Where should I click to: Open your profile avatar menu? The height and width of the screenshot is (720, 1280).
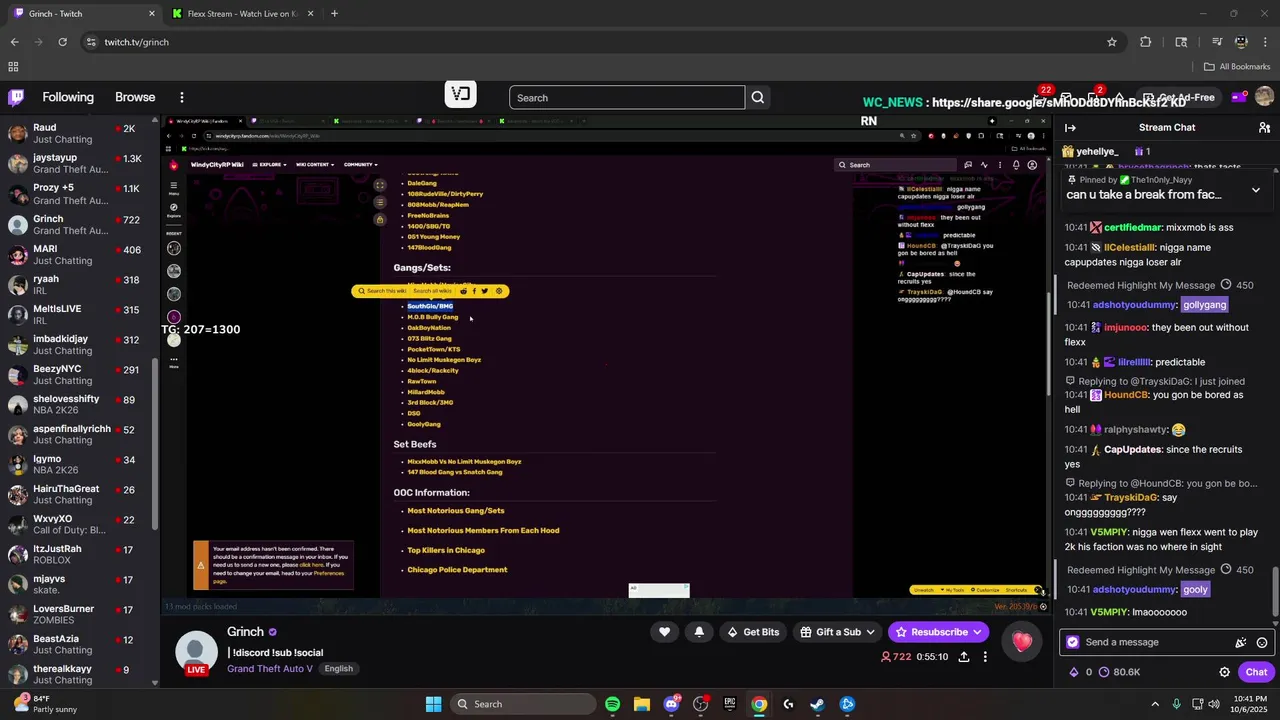point(1264,97)
